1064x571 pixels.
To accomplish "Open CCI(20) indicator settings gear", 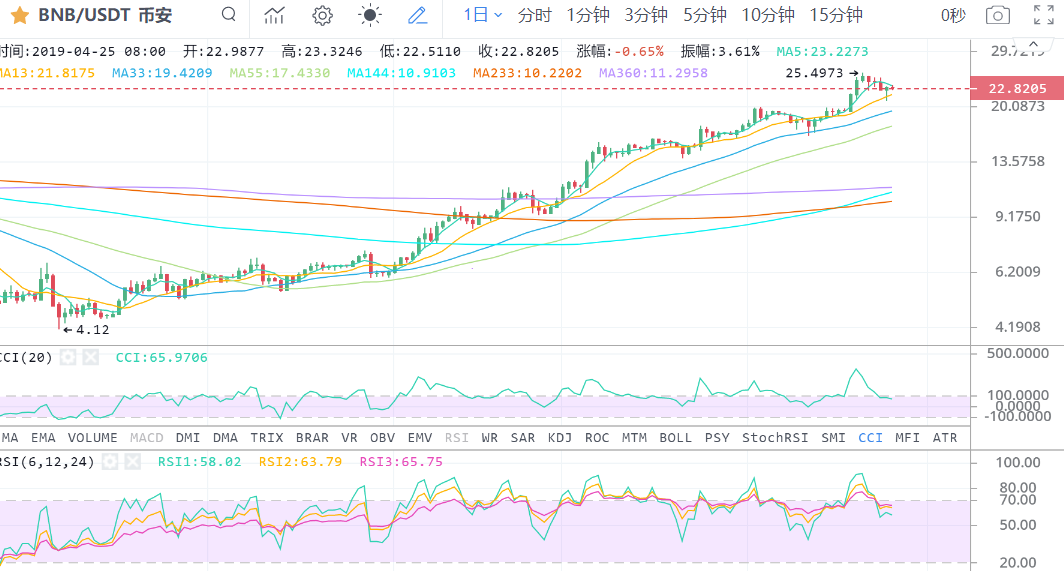I will click(x=68, y=357).
